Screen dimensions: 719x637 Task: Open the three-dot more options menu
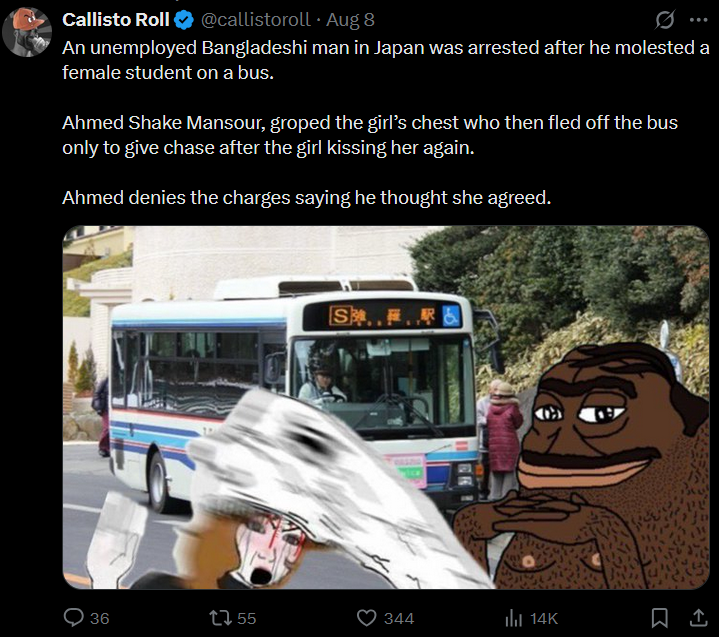click(698, 20)
